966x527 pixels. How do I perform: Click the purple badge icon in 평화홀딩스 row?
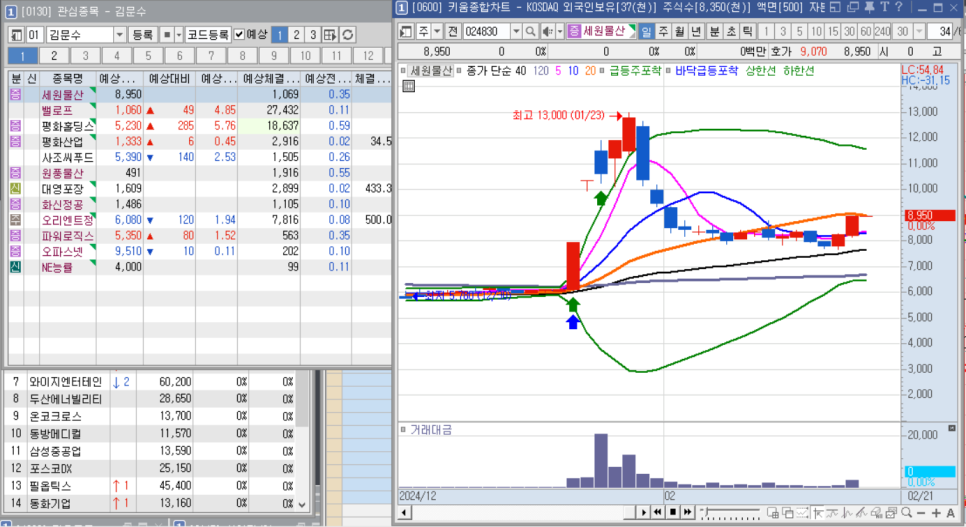pyautogui.click(x=15, y=126)
